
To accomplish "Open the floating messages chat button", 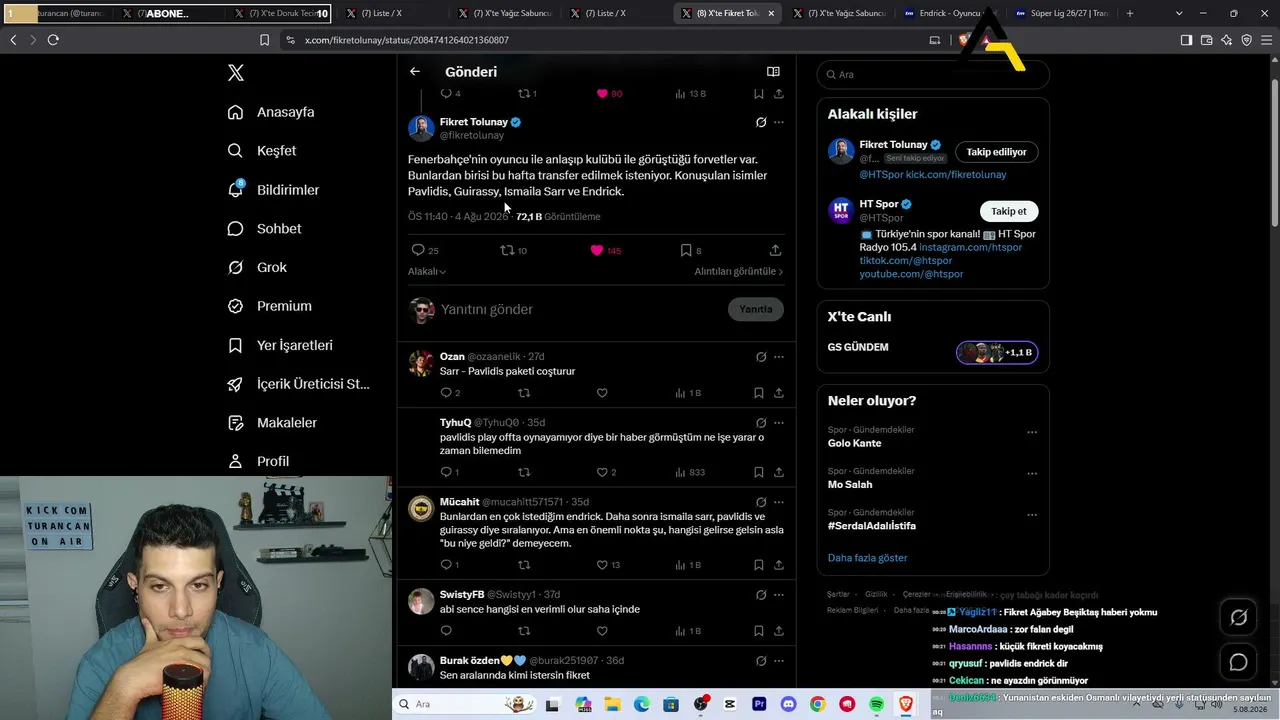I will point(1238,662).
